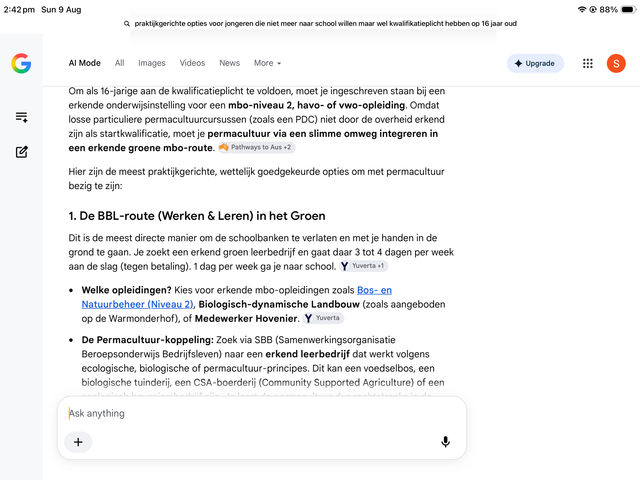This screenshot has width=640, height=480.
Task: Tap the bold text 'erkend leerbedrijf'
Action: [x=307, y=354]
